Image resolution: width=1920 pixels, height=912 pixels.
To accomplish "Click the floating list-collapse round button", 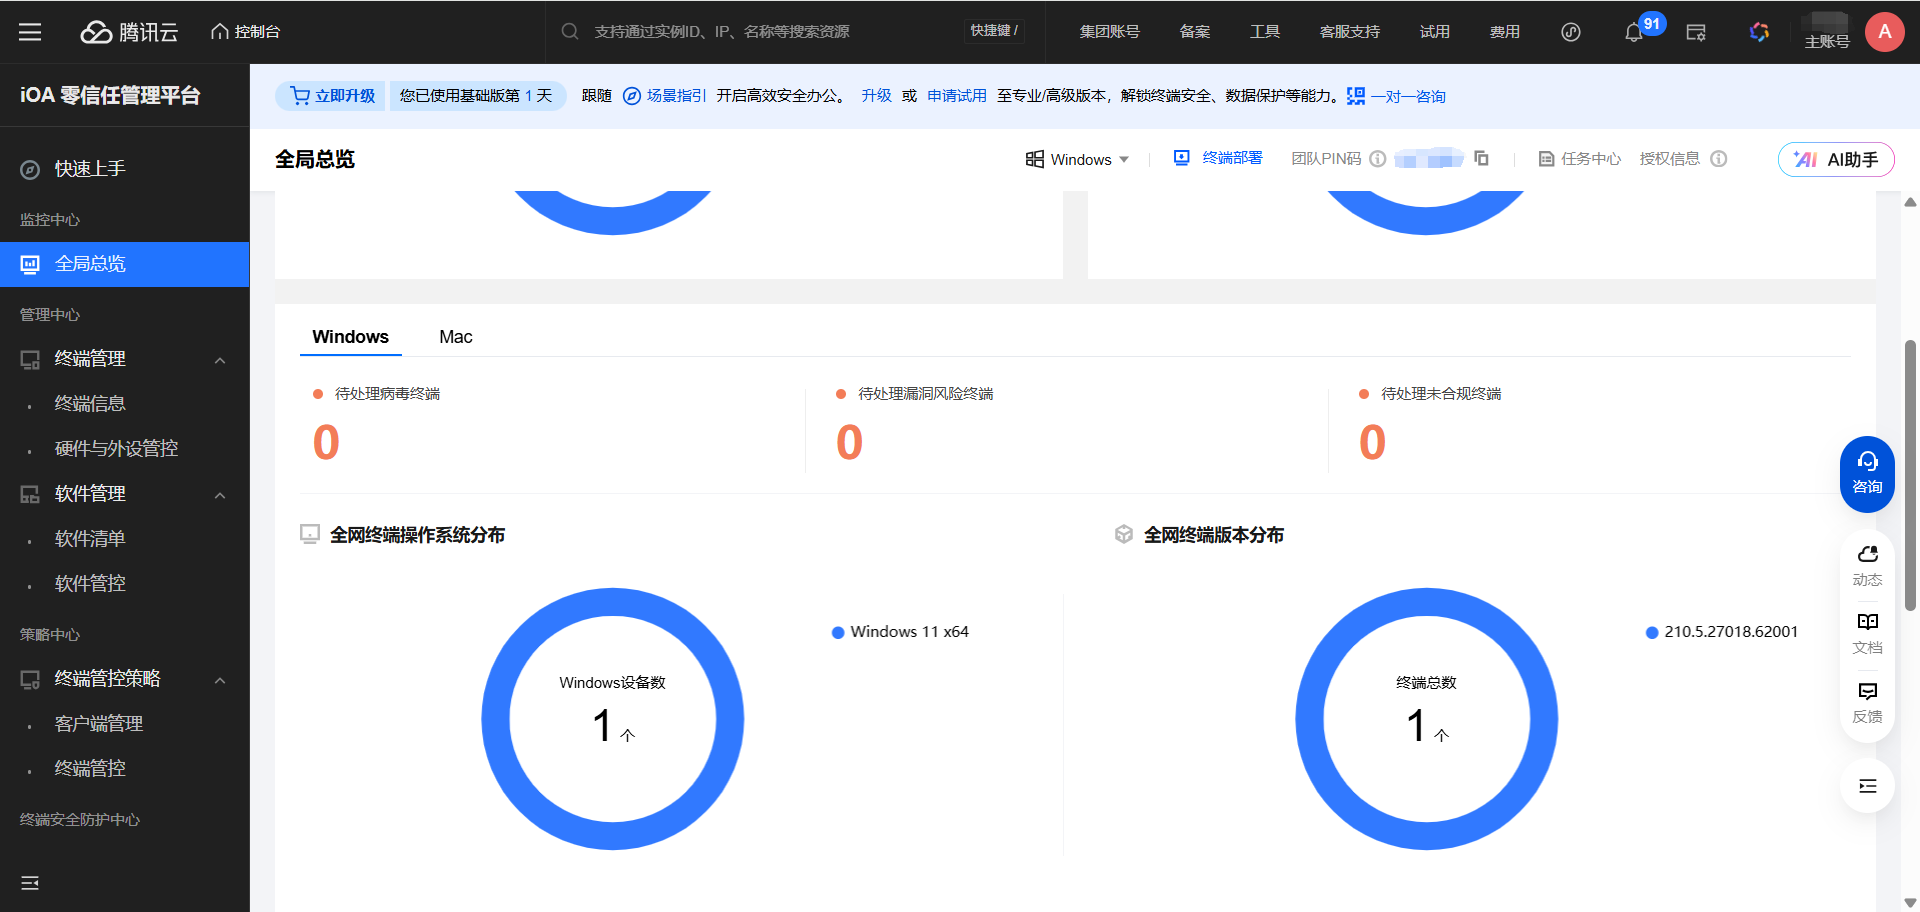I will [1867, 786].
